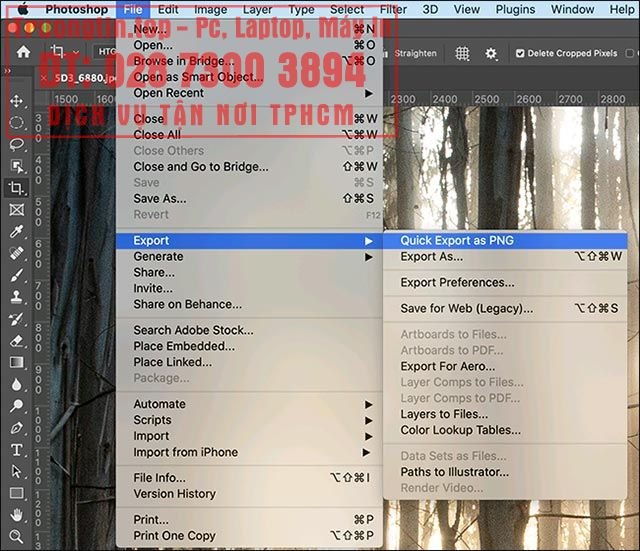Select the Frame tool
Viewport: 640px width, 551px height.
[16, 210]
